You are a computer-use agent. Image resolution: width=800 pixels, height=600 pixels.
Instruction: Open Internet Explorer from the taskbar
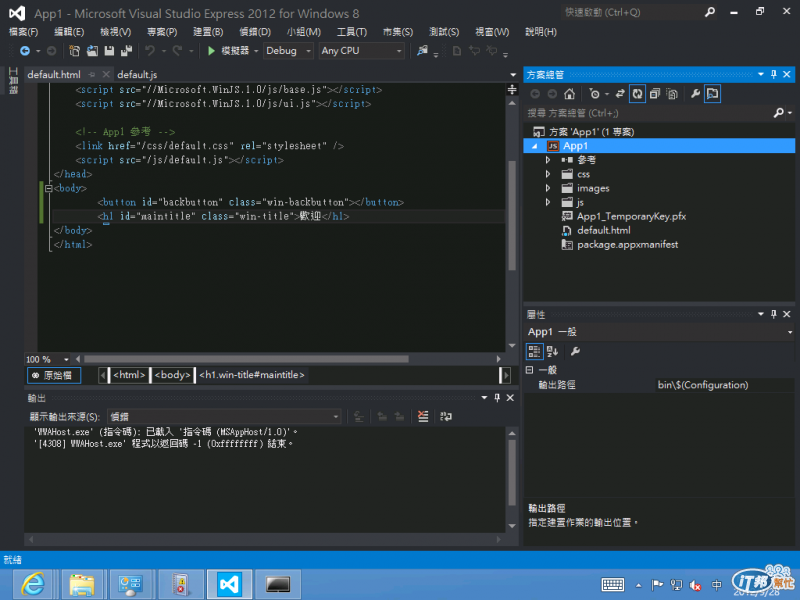[32, 584]
